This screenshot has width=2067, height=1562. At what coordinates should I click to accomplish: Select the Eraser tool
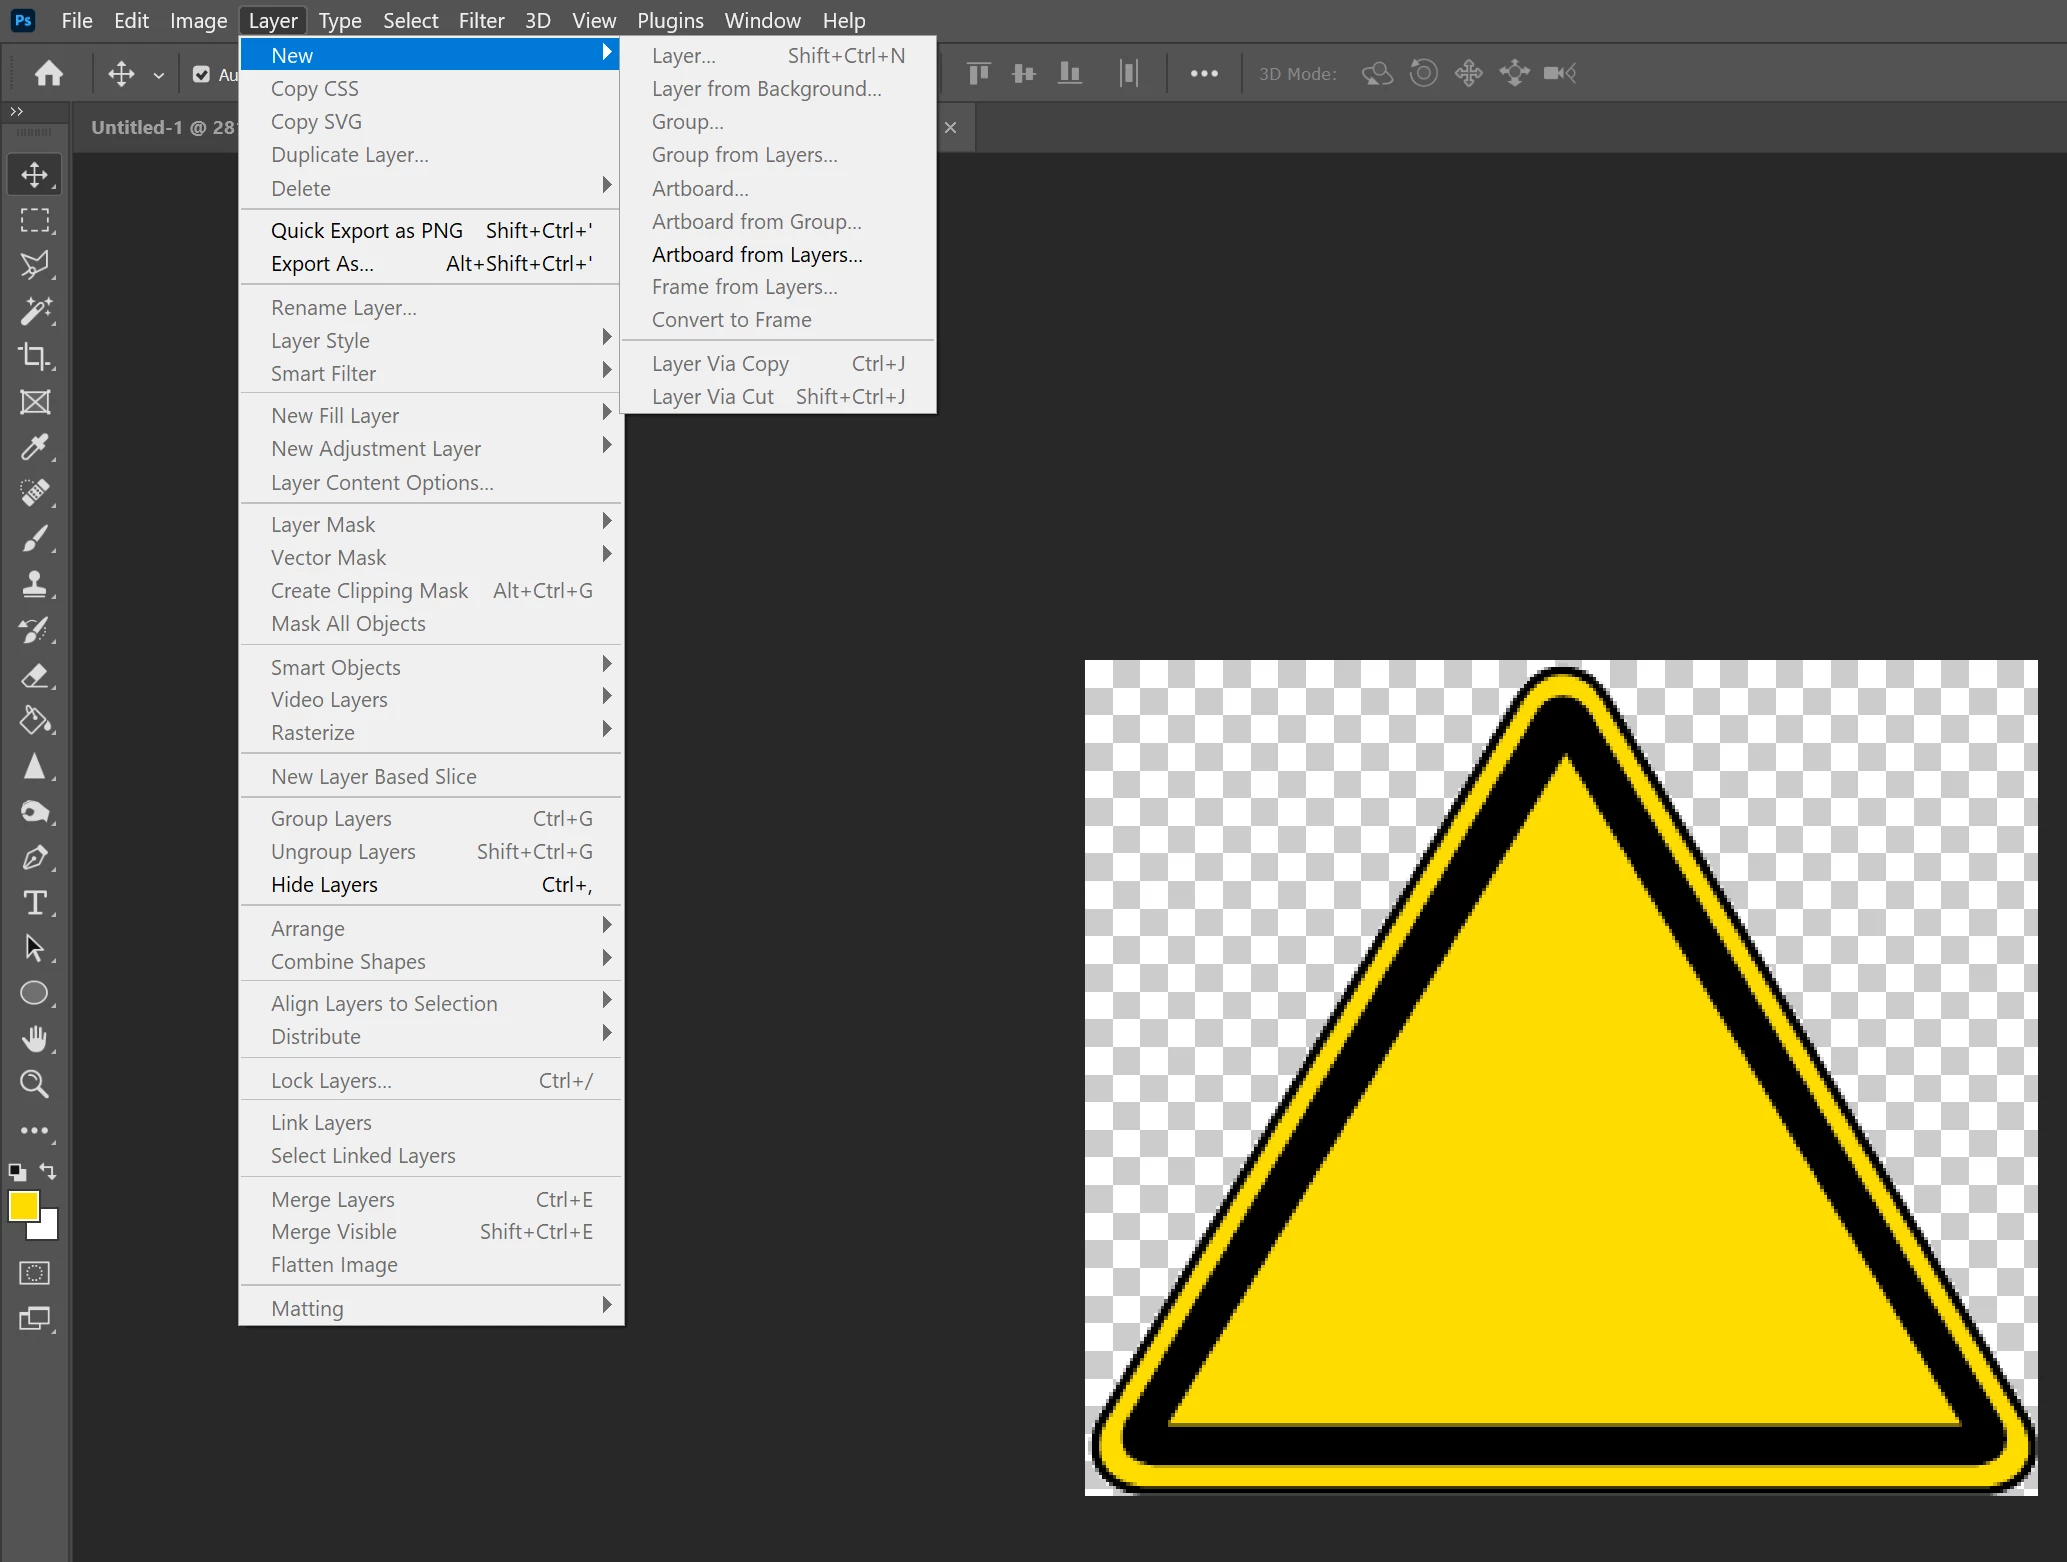(x=35, y=676)
